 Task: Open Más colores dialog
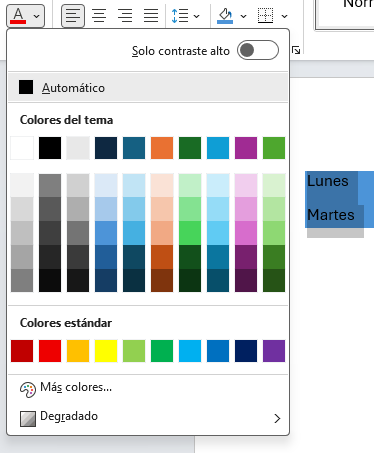point(148,388)
